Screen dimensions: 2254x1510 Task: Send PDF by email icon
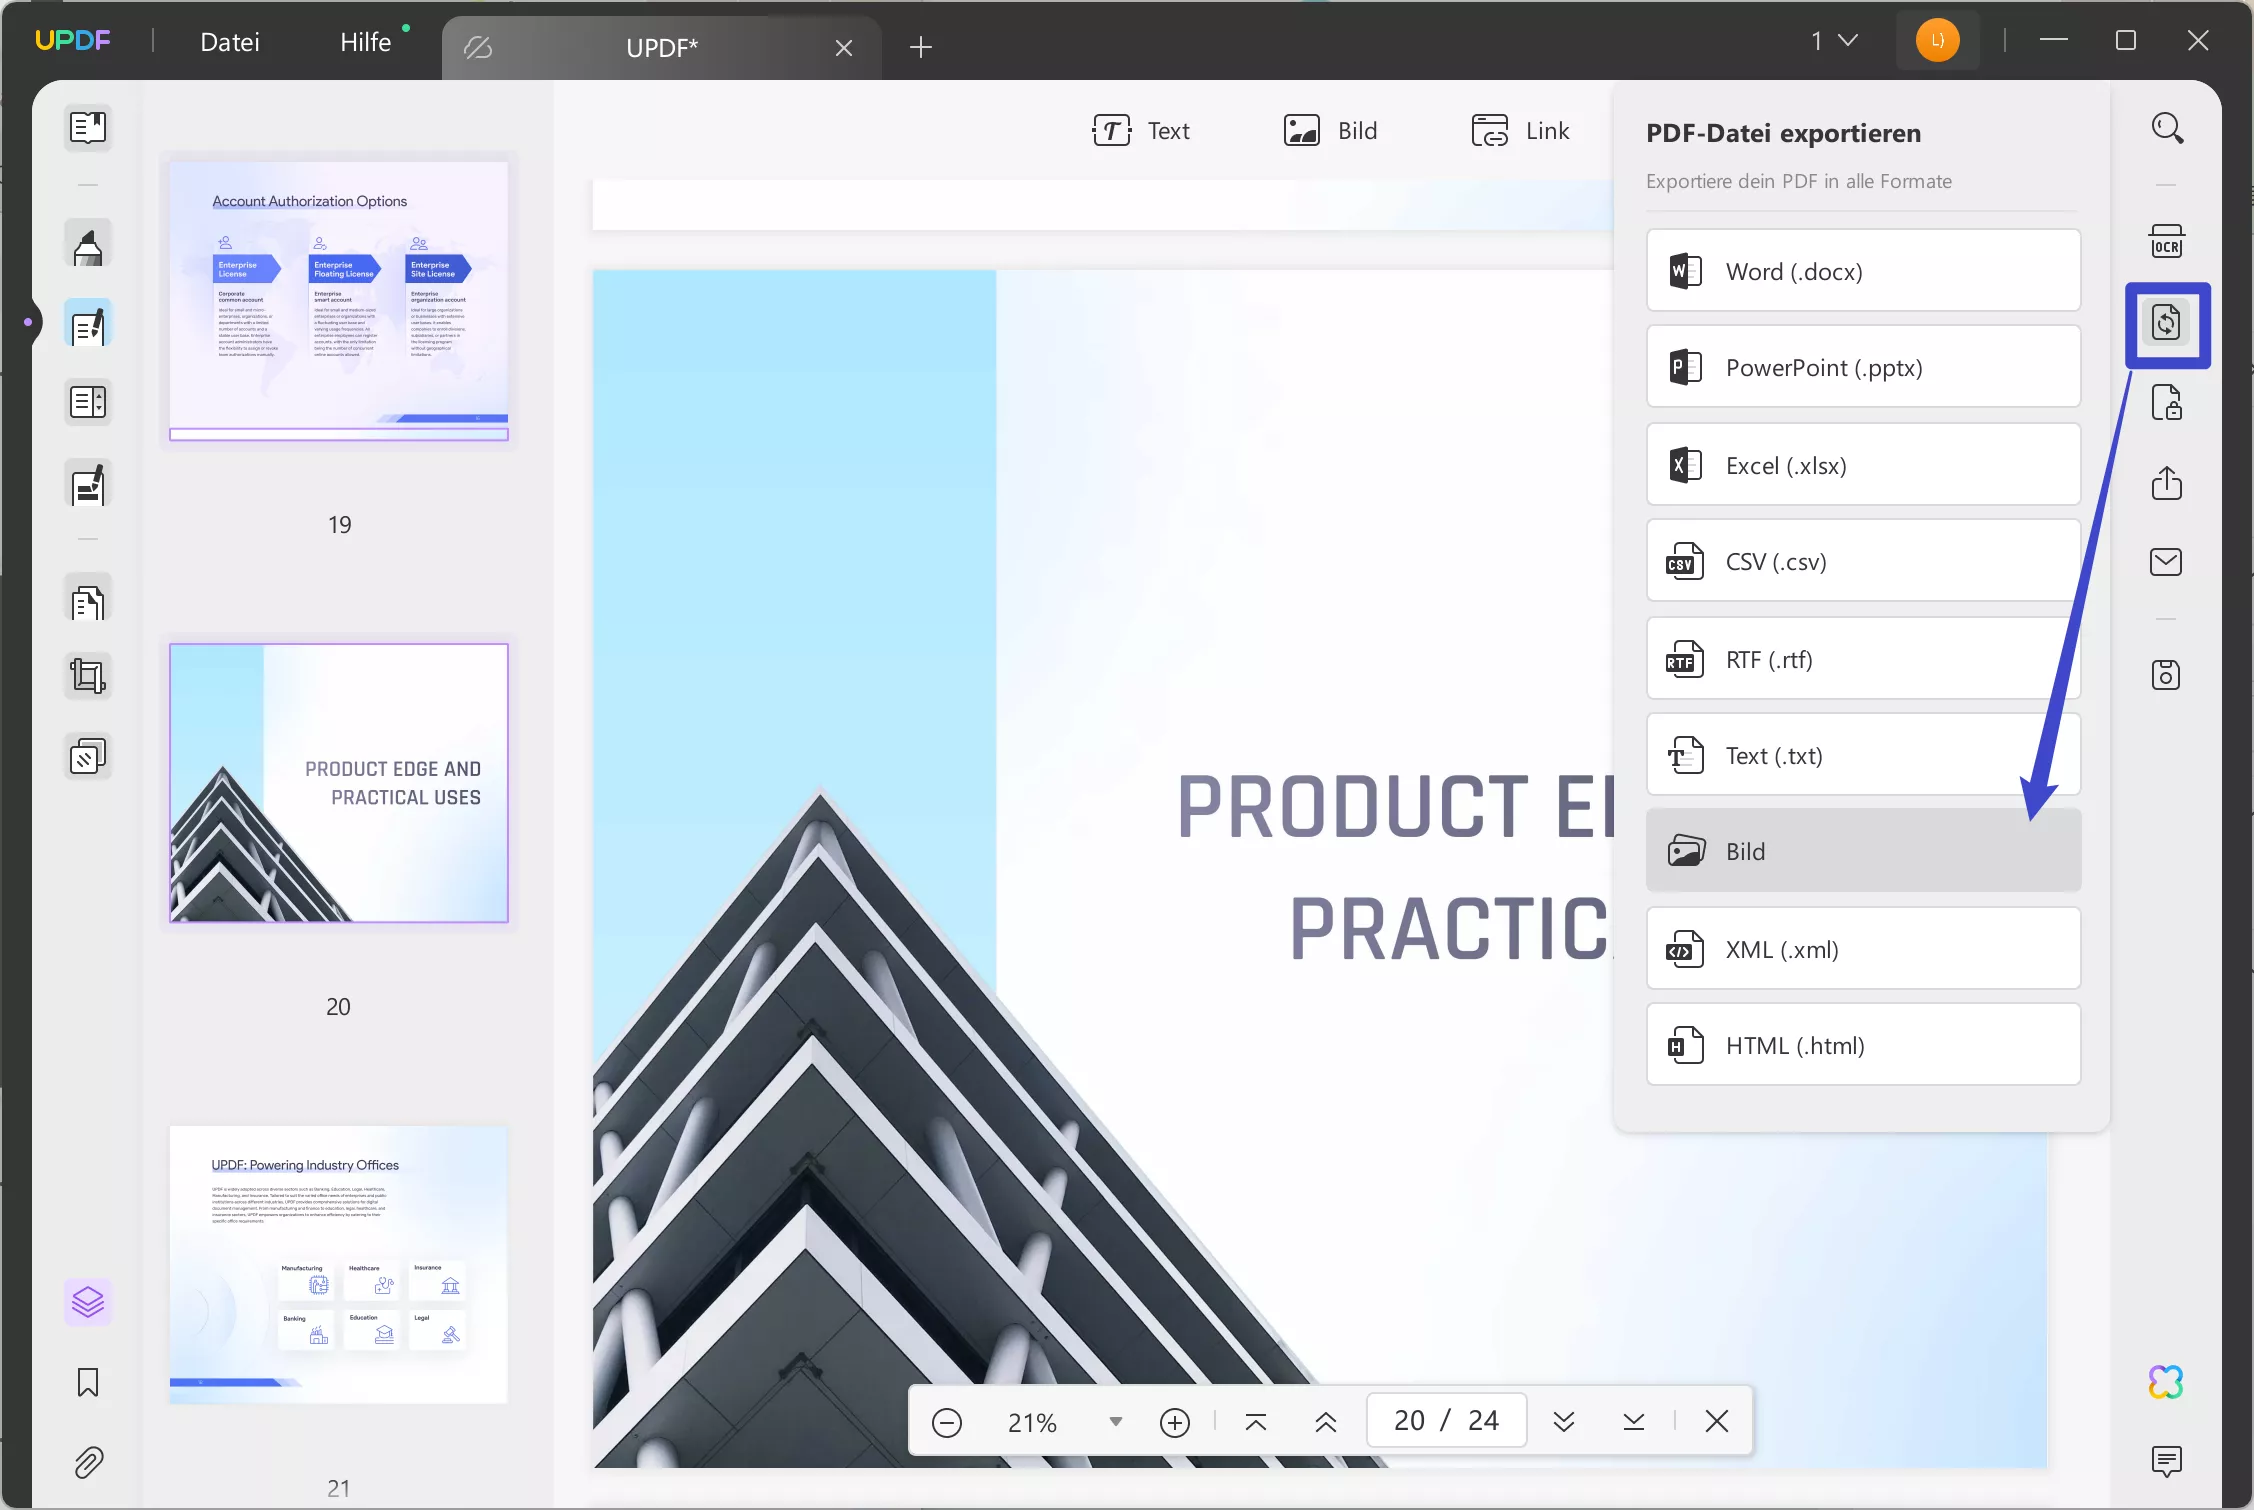[2166, 562]
